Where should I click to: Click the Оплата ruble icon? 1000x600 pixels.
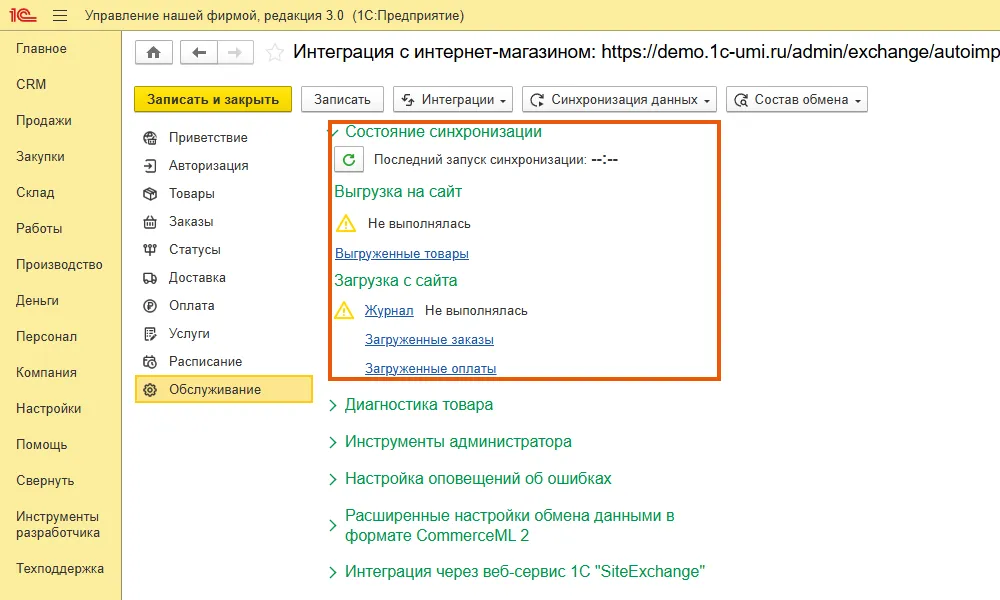click(x=150, y=306)
